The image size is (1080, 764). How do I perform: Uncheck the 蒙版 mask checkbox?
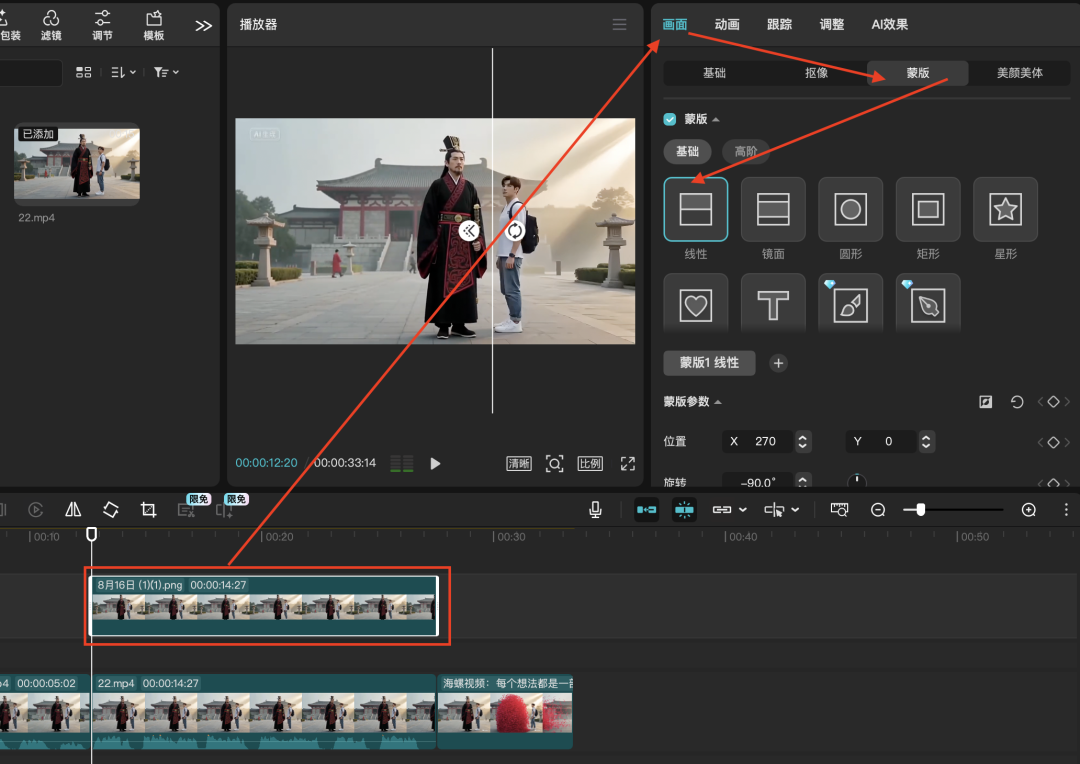click(x=670, y=119)
